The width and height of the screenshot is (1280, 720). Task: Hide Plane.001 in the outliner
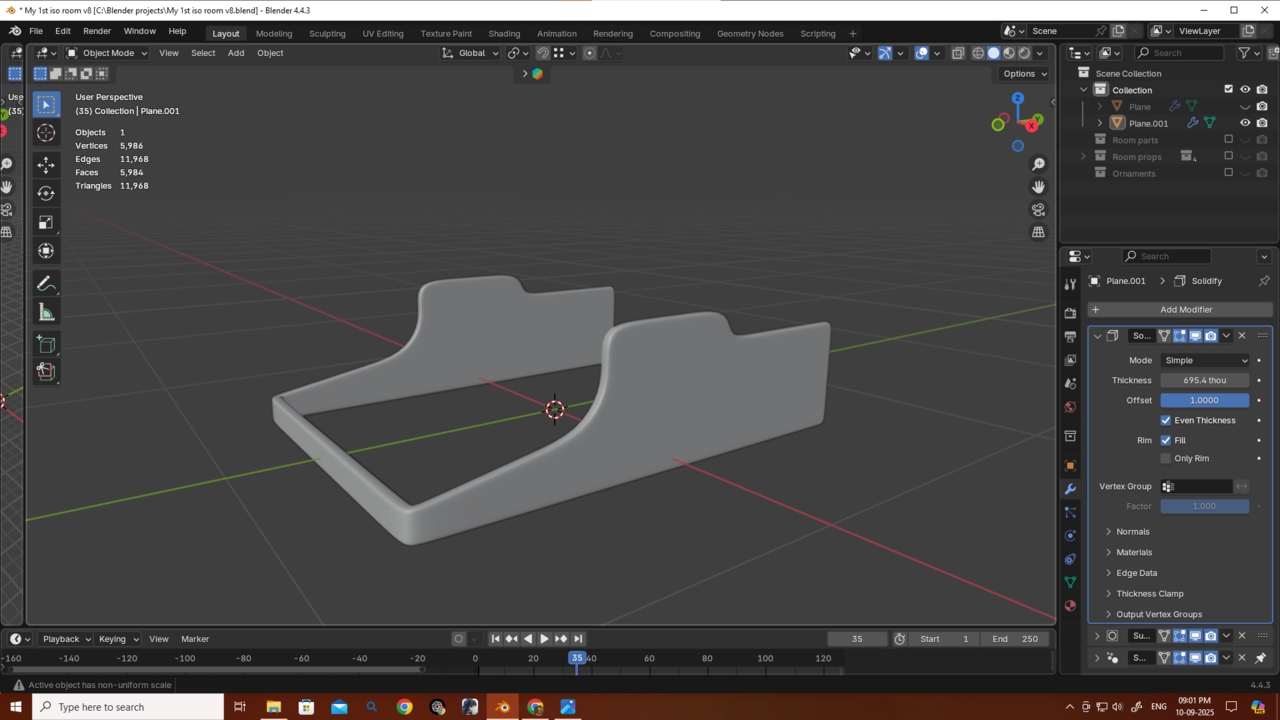(x=1245, y=123)
